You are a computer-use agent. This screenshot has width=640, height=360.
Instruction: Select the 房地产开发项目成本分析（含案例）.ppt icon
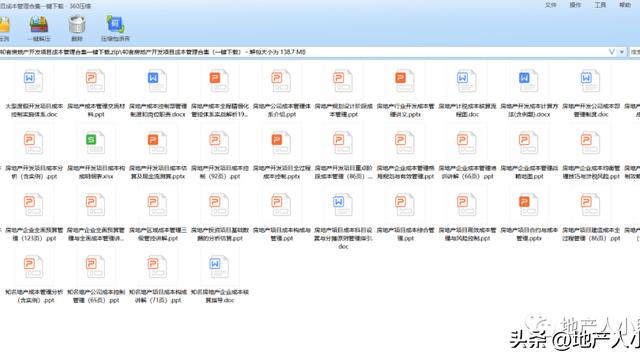coord(33,143)
